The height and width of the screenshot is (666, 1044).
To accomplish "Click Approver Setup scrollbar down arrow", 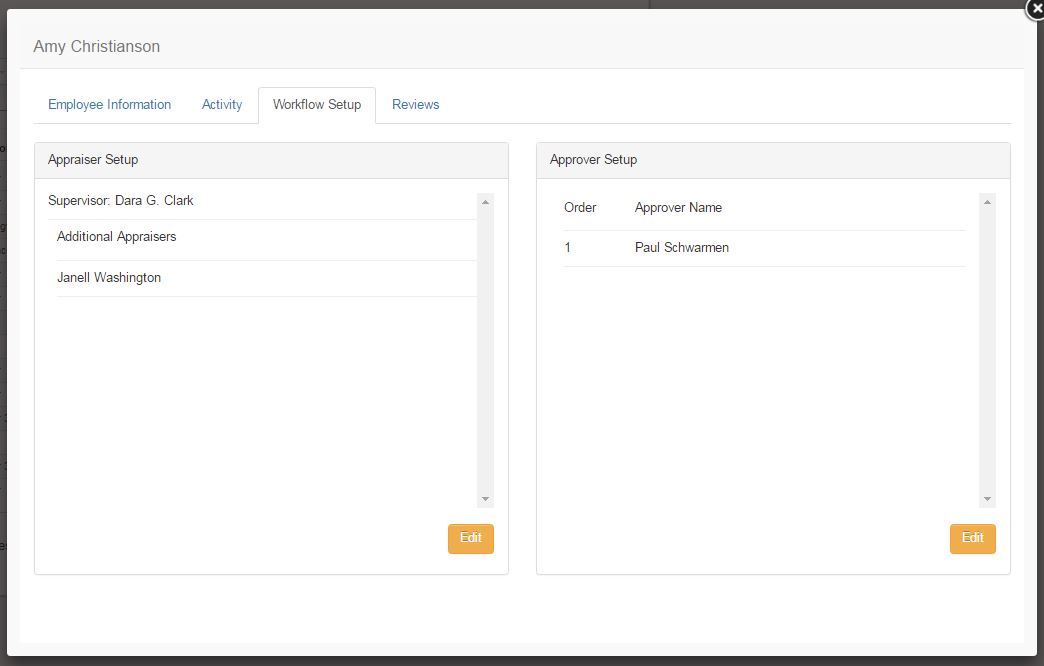I will tap(987, 499).
